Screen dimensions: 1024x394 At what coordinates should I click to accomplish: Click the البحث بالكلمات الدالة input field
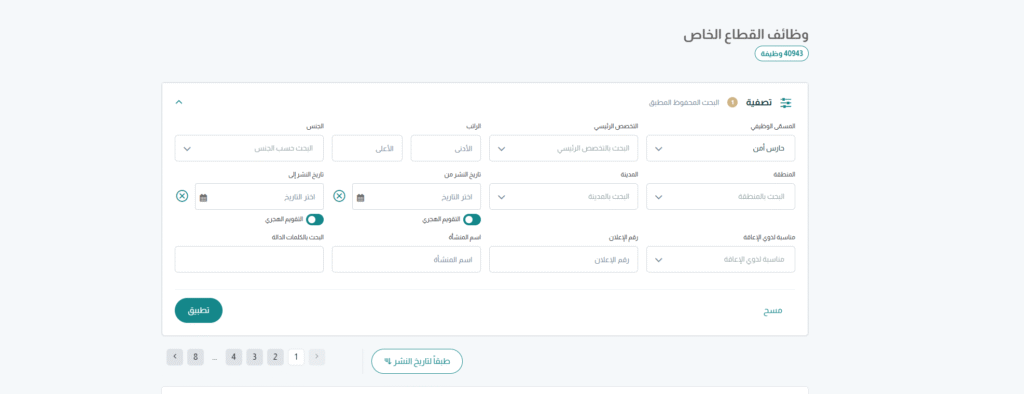pyautogui.click(x=249, y=259)
